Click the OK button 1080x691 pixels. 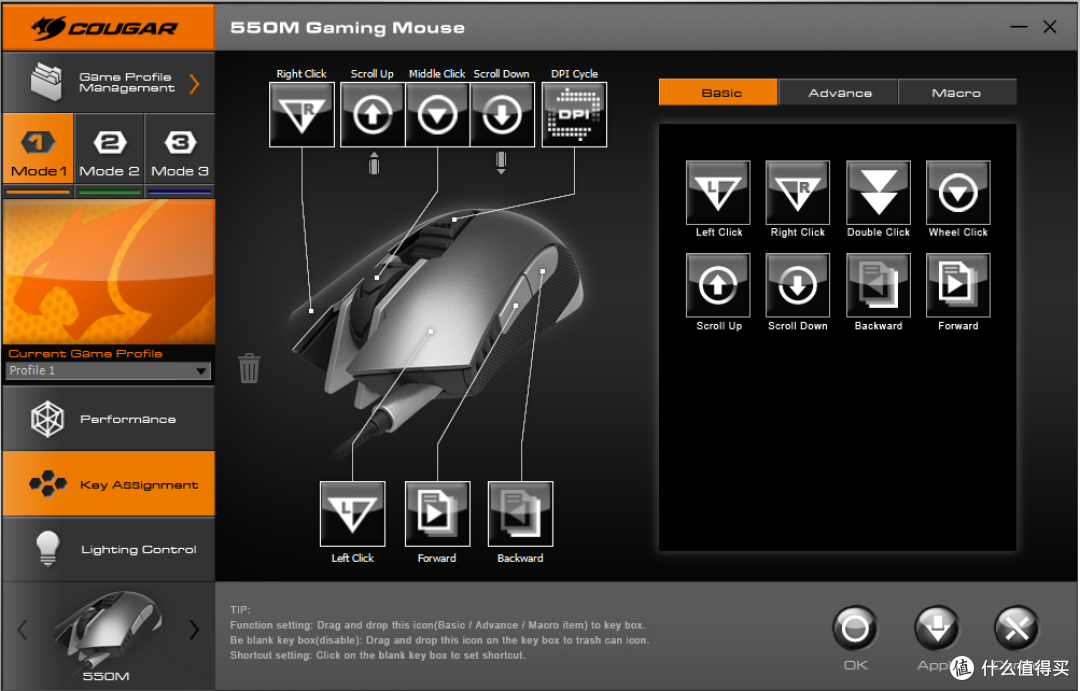(855, 628)
